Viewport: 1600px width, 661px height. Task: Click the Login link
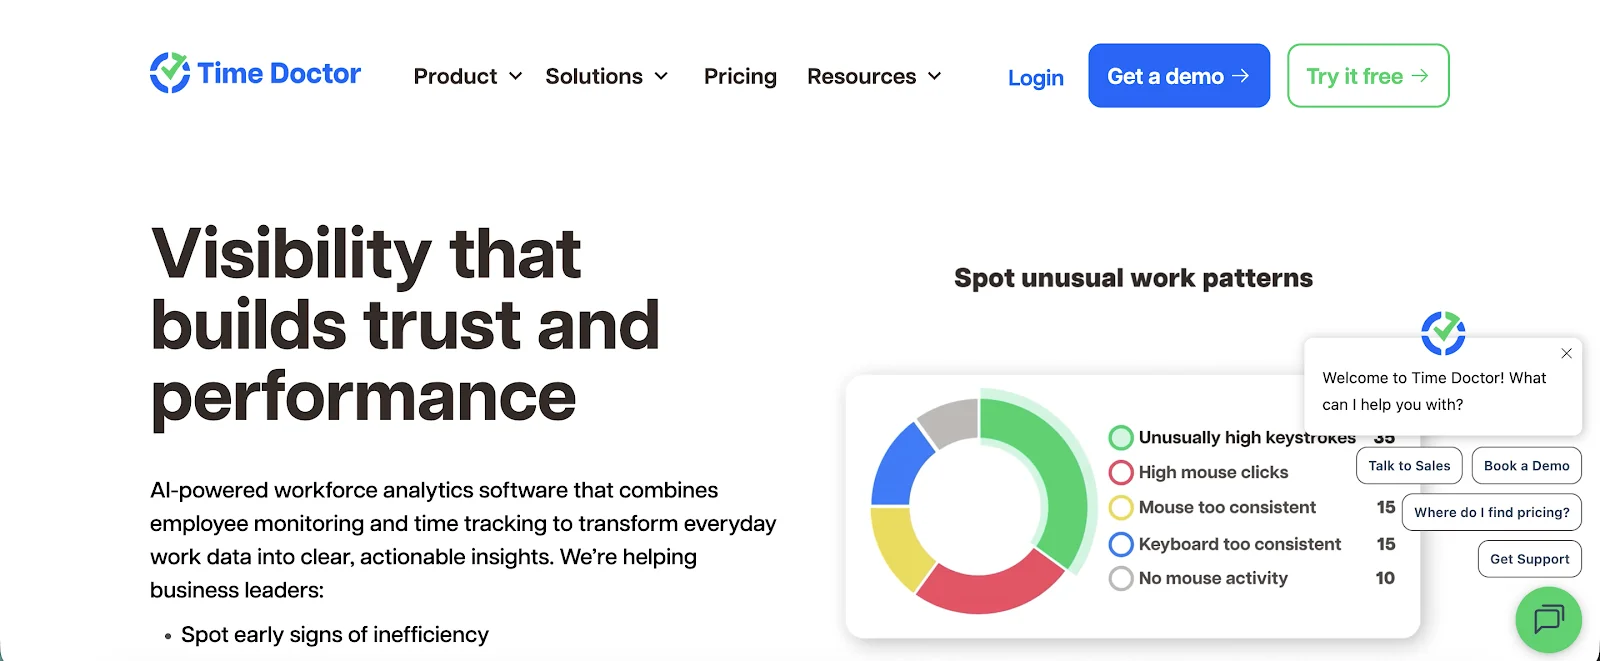(1036, 77)
